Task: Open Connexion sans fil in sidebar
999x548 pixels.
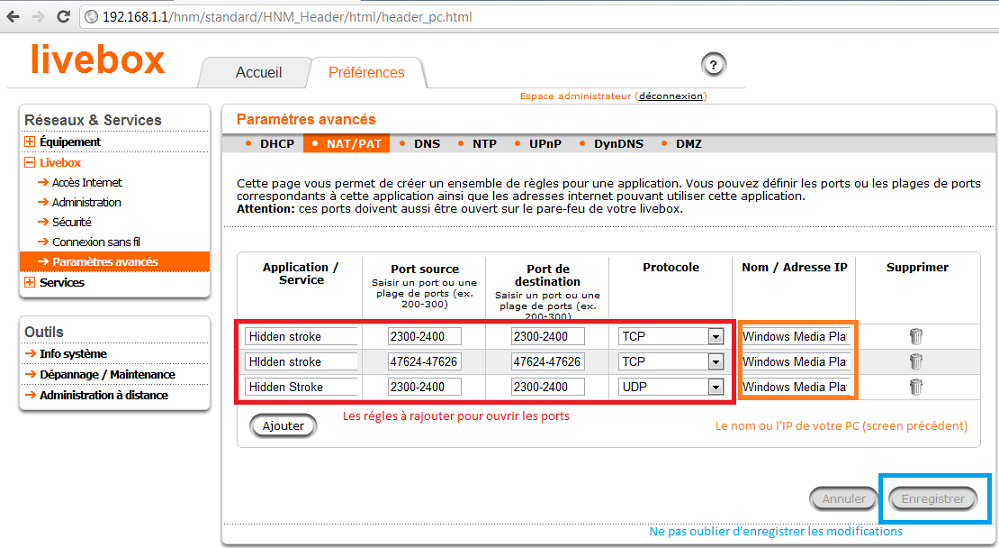Action: (96, 242)
